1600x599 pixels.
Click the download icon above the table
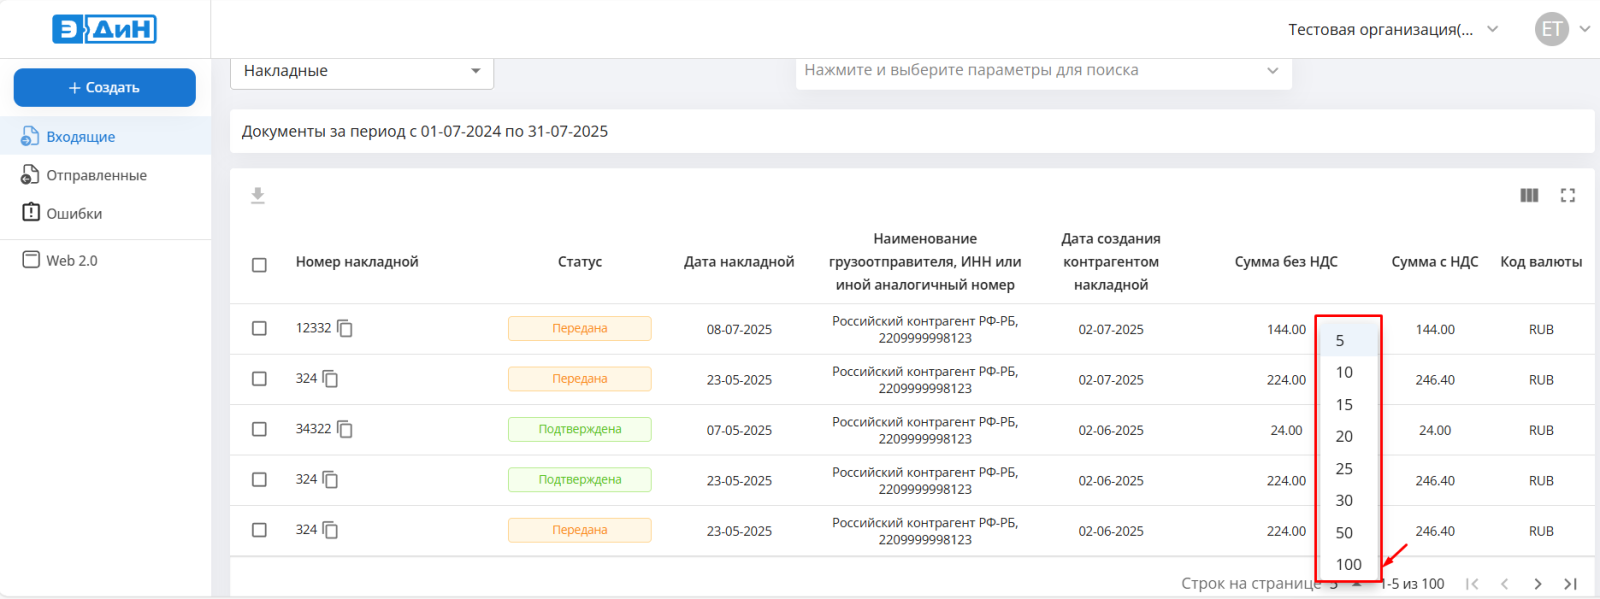point(257,196)
